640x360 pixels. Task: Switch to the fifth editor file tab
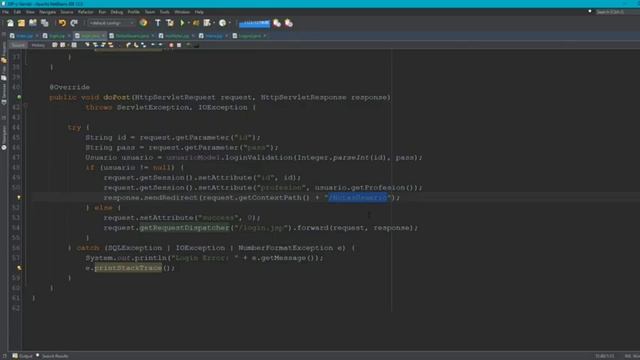pyautogui.click(x=176, y=36)
